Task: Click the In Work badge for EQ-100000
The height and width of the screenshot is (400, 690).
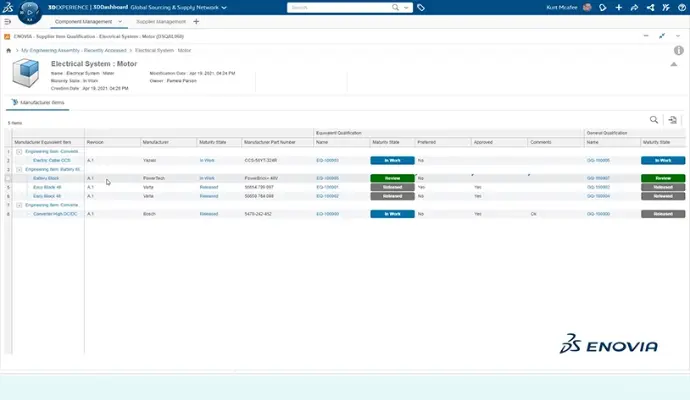Action: pyautogui.click(x=393, y=214)
